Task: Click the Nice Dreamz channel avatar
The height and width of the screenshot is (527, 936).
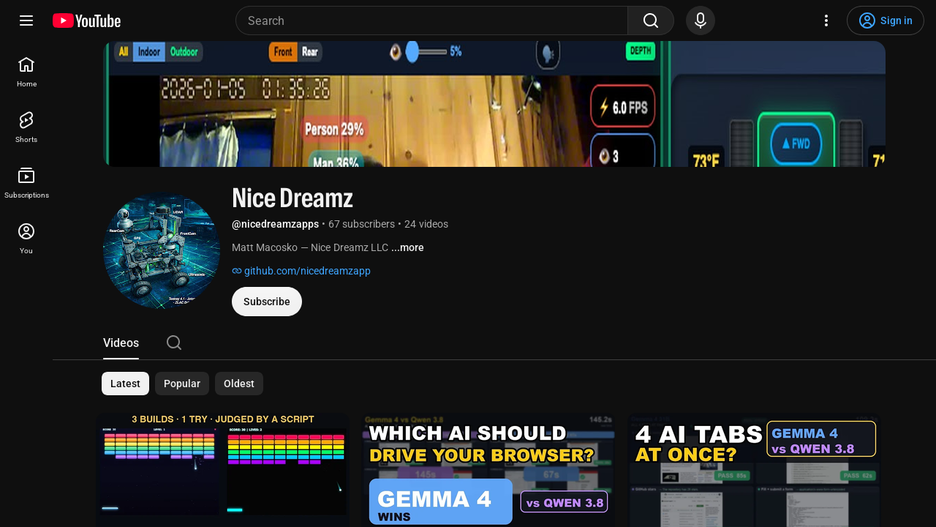Action: (x=161, y=251)
